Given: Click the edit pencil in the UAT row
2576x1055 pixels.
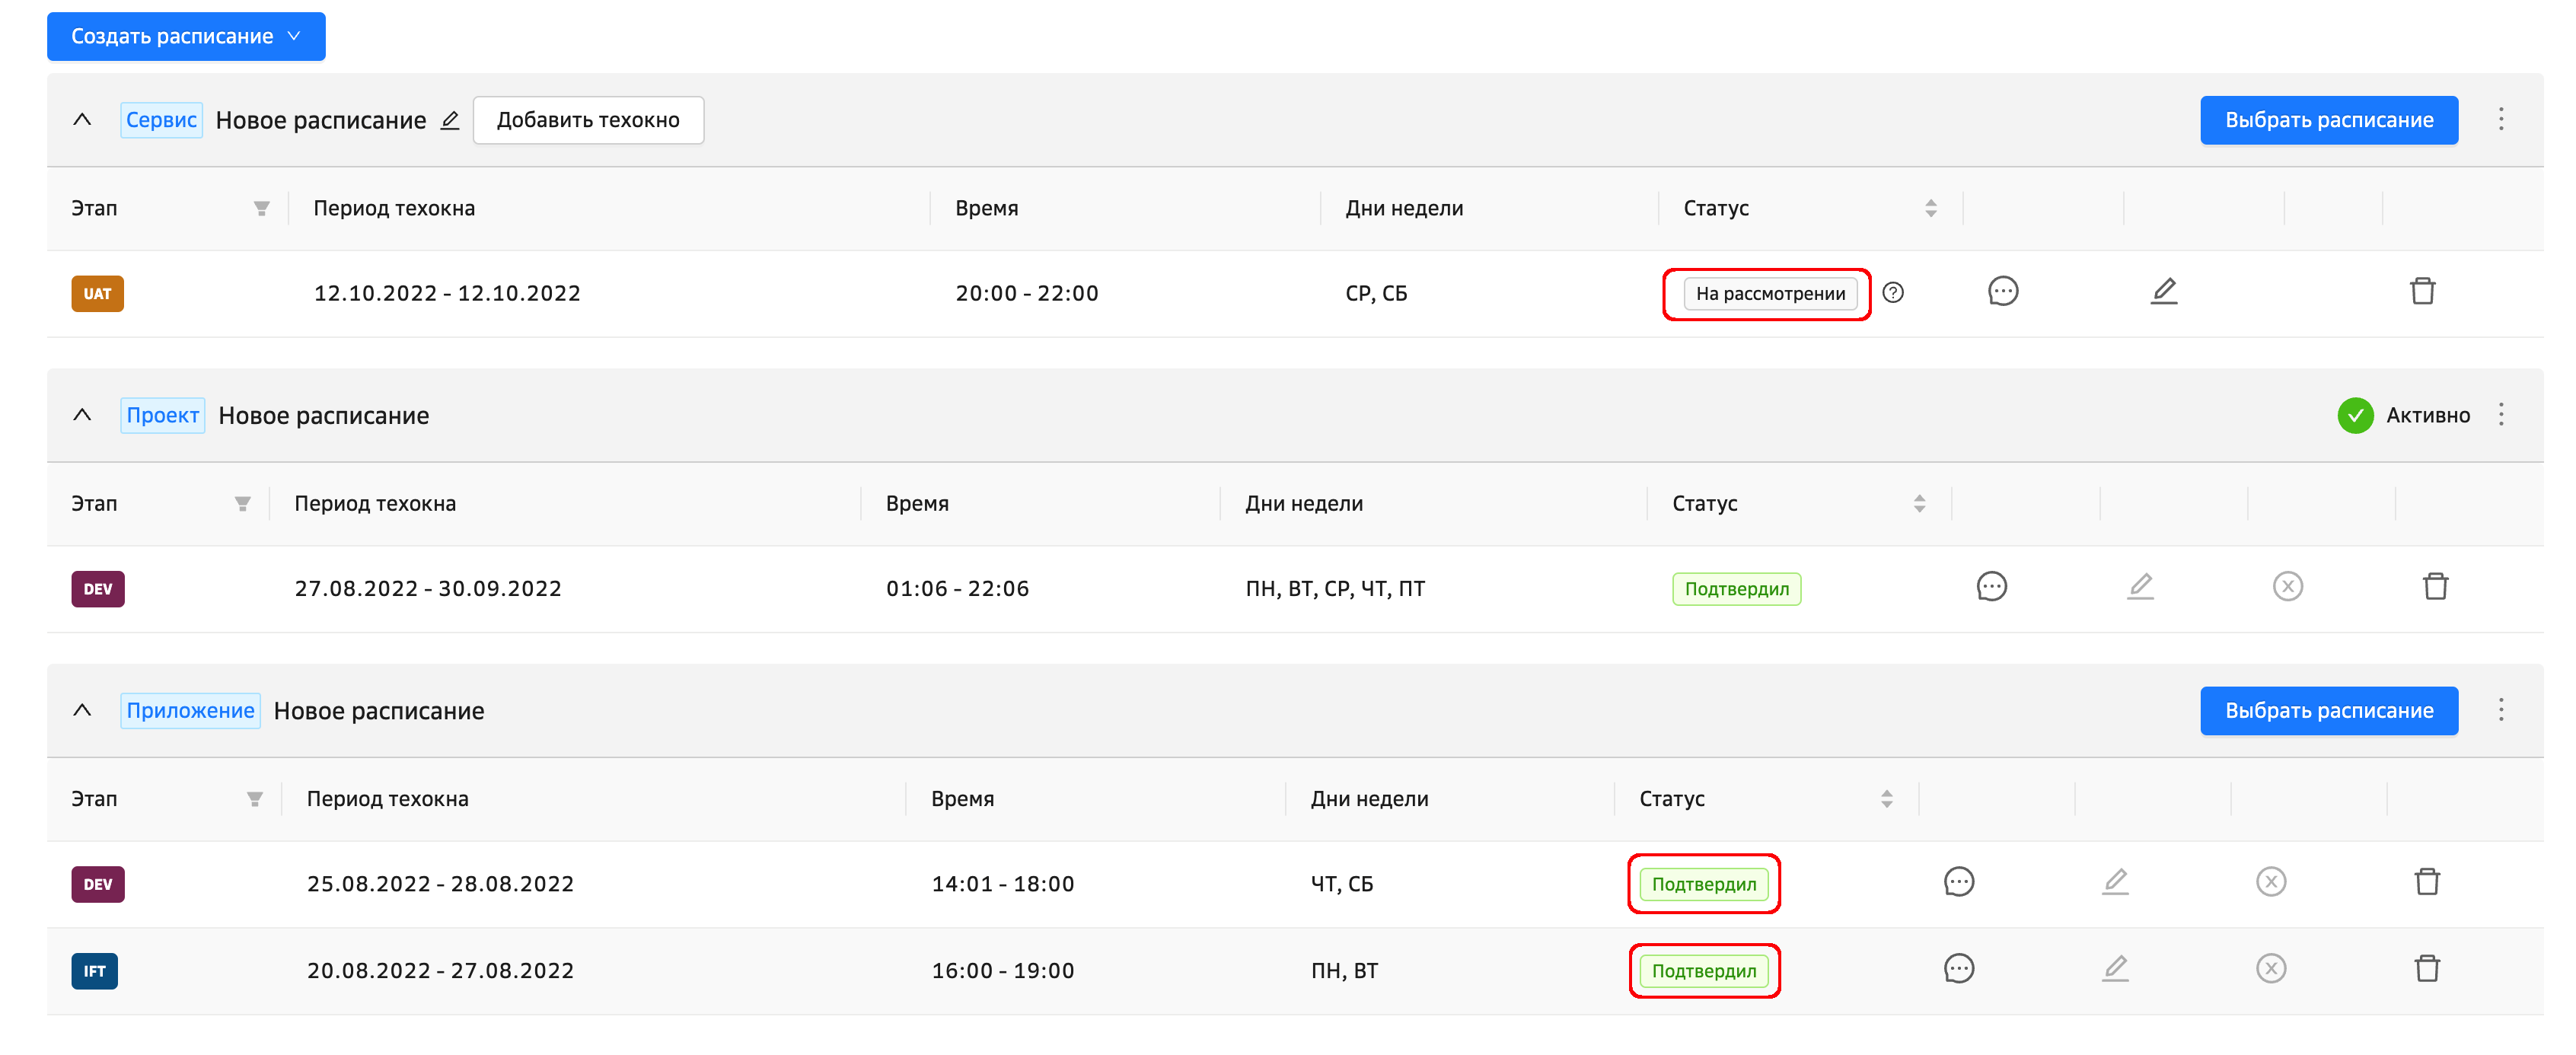Looking at the screenshot, I should pyautogui.click(x=2163, y=292).
